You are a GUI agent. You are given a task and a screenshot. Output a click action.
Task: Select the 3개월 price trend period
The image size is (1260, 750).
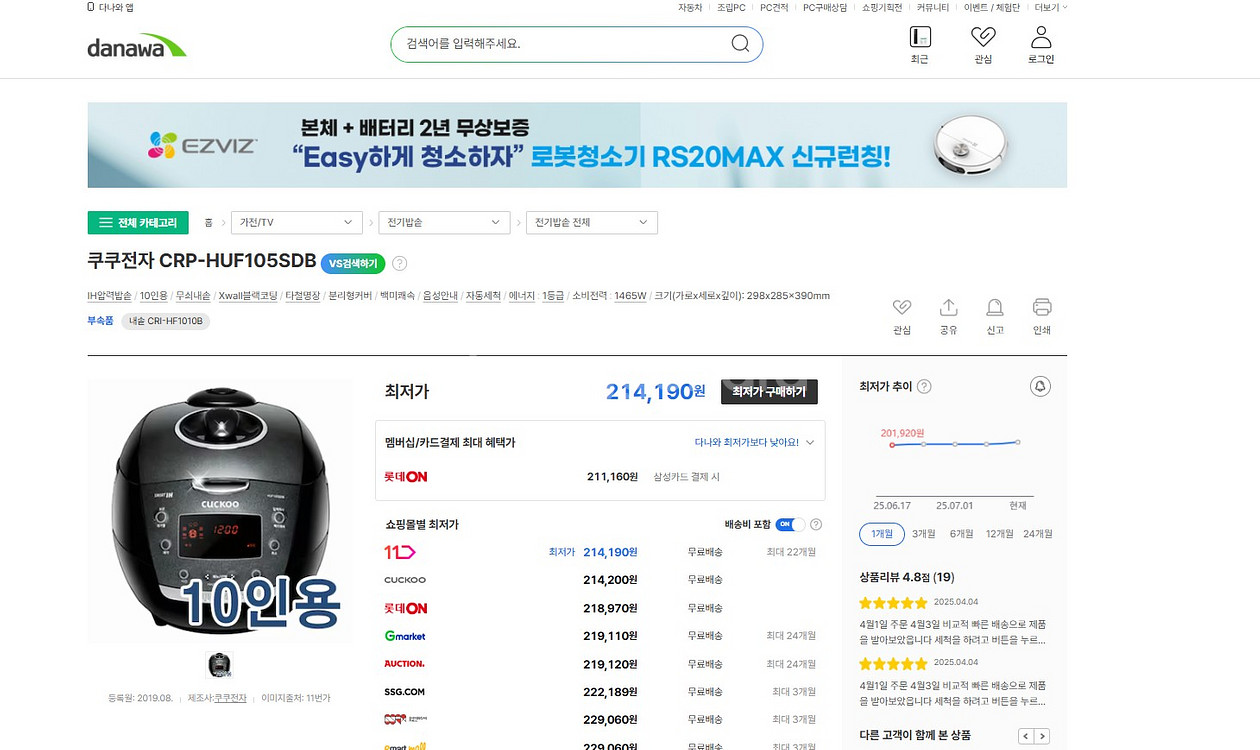[923, 534]
